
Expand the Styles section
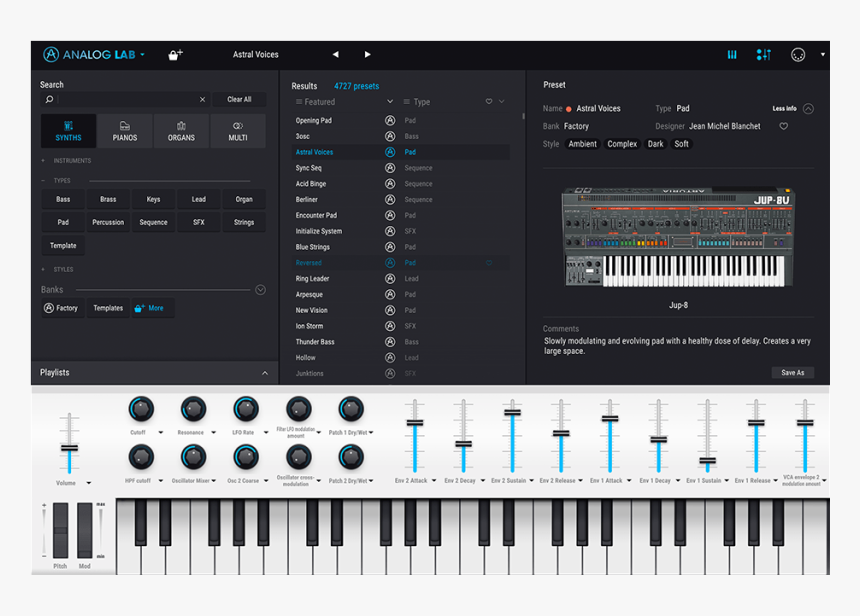[57, 269]
